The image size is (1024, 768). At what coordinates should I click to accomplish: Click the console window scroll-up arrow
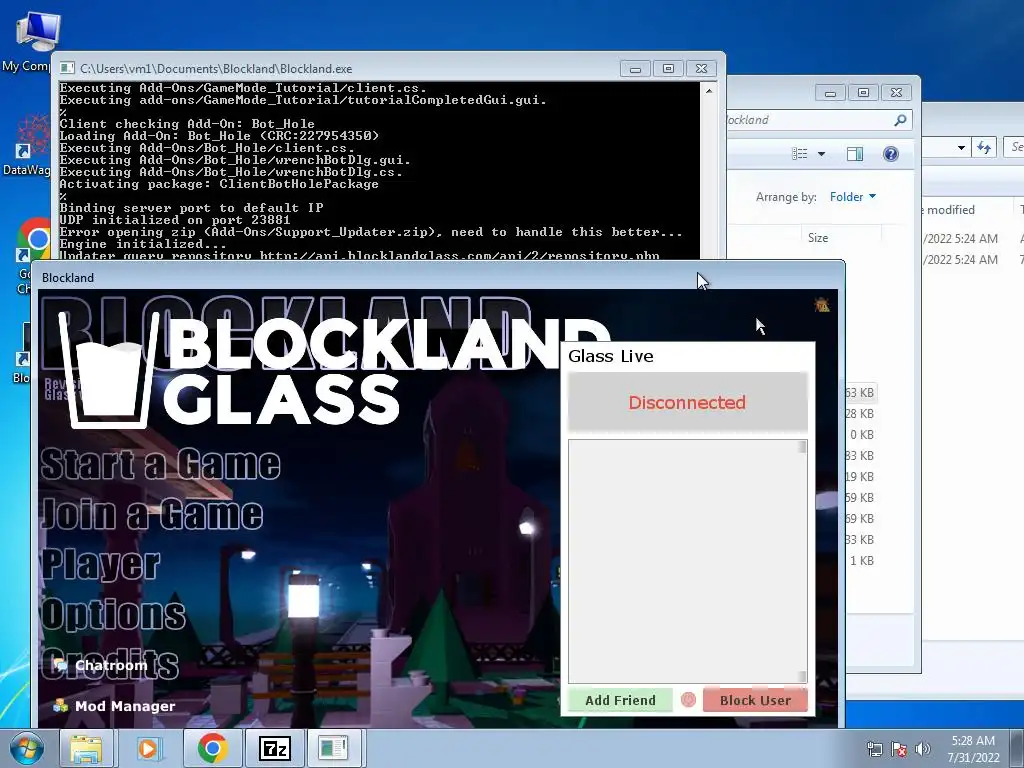pyautogui.click(x=709, y=91)
